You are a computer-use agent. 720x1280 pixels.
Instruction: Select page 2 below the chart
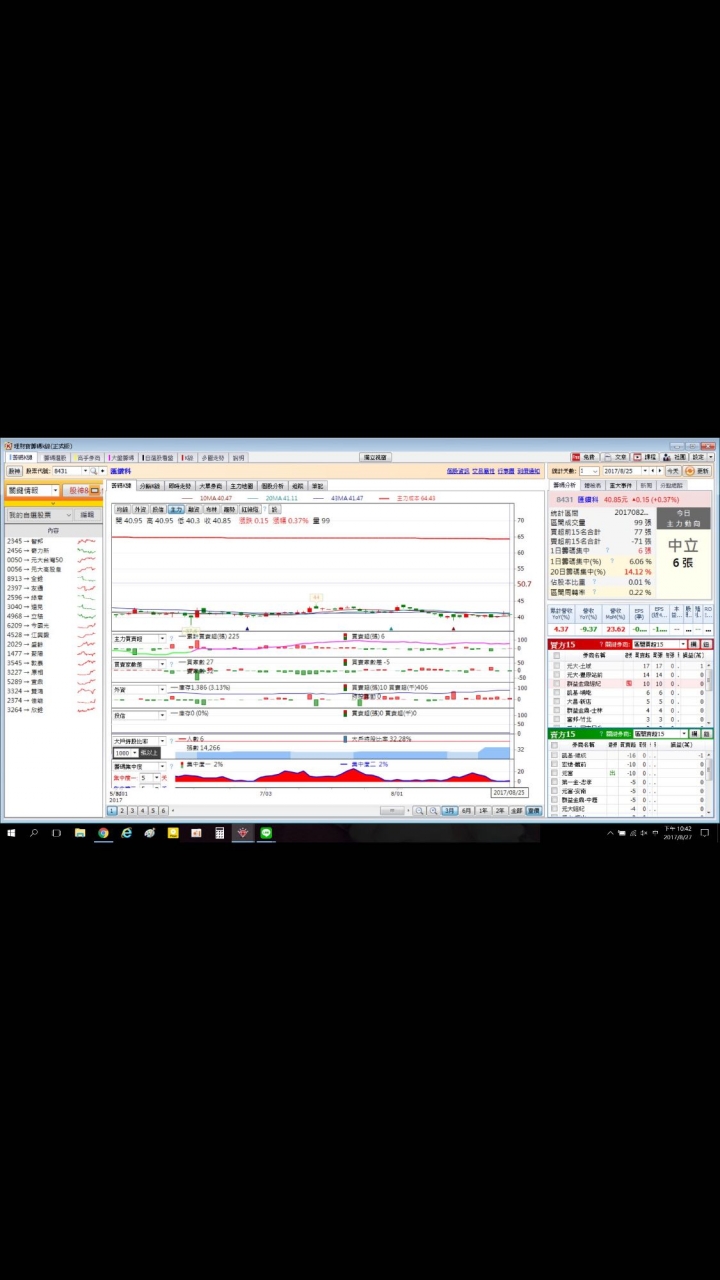122,811
